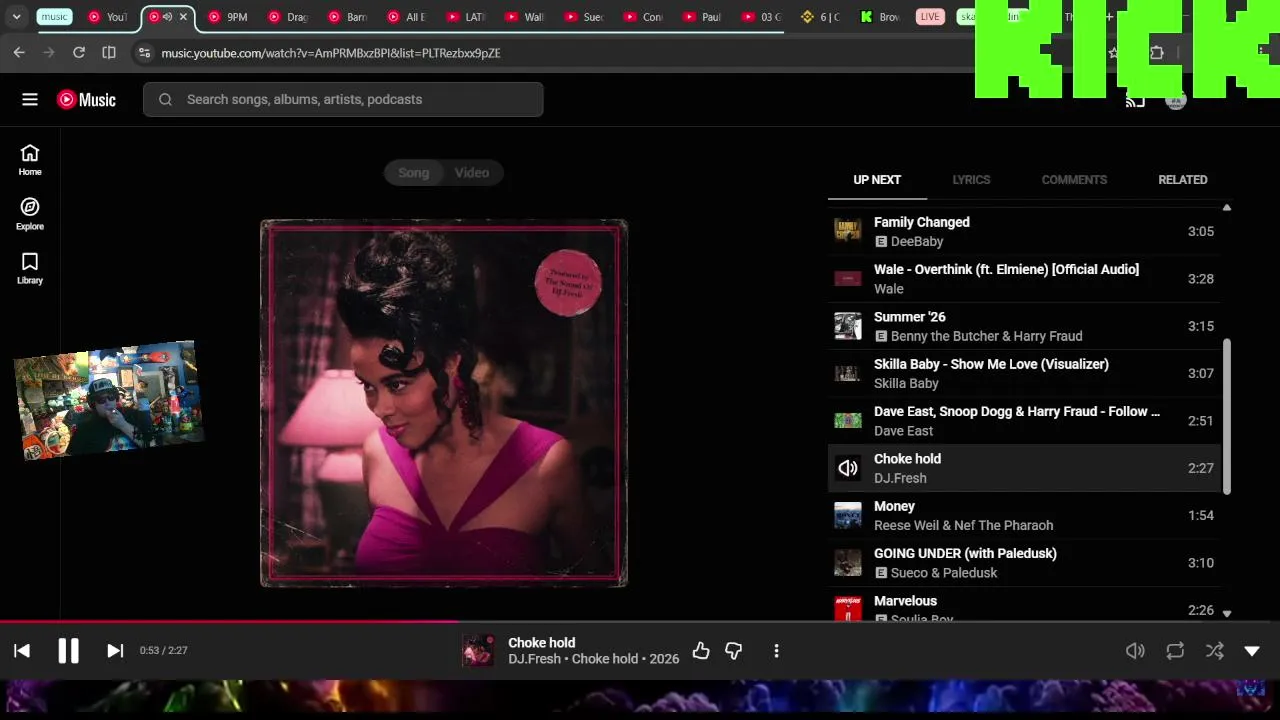Play Money from the queue

[x=1024, y=516]
